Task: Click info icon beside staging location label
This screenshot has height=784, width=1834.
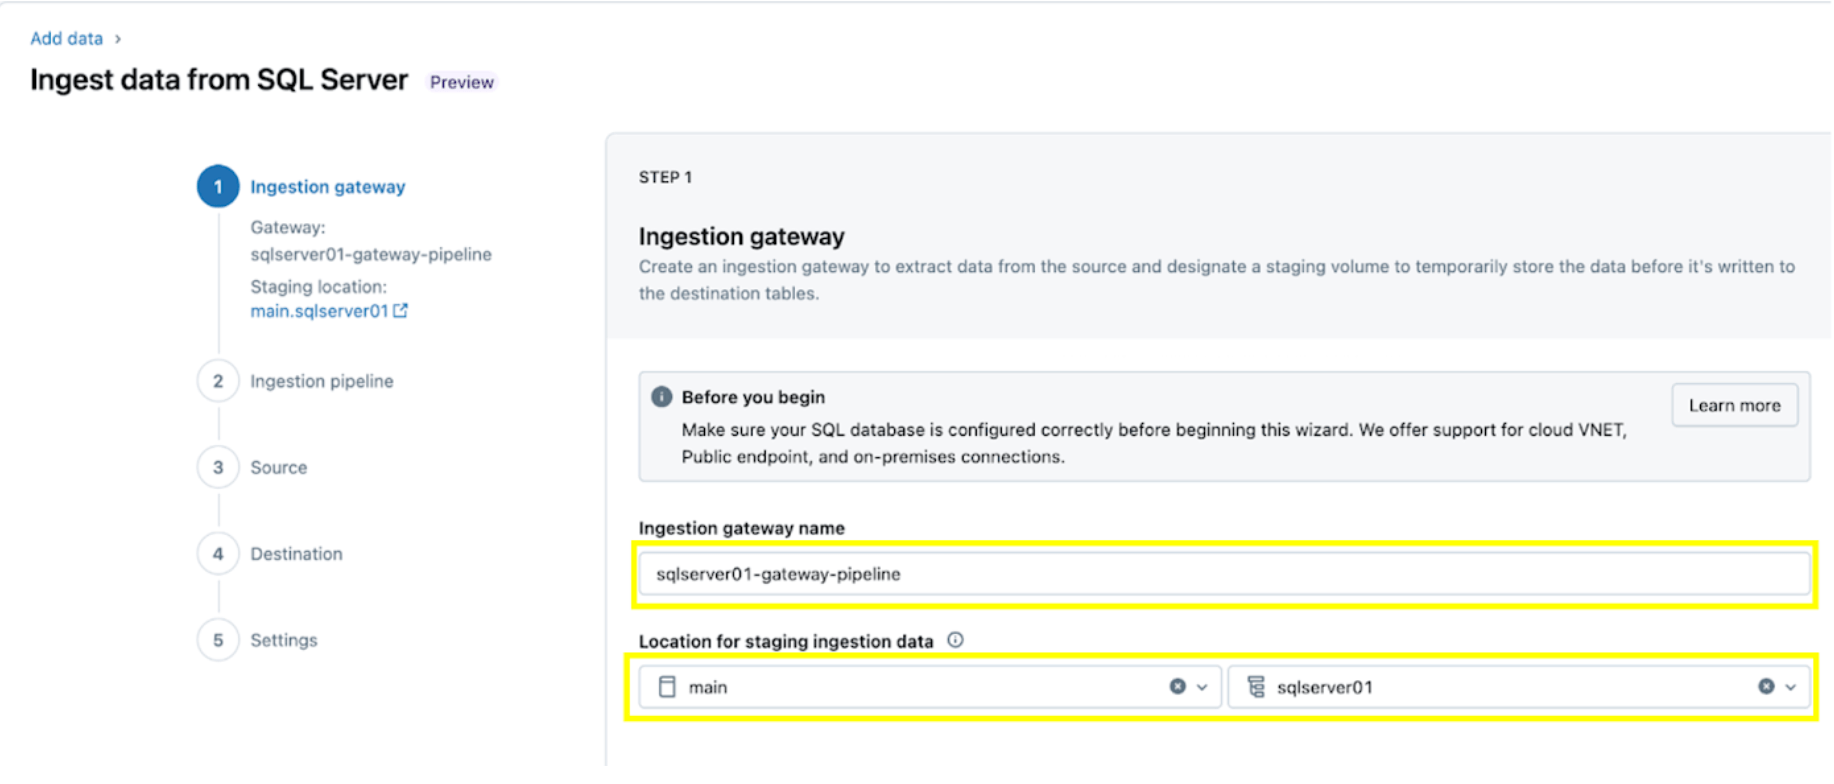Action: pyautogui.click(x=955, y=640)
